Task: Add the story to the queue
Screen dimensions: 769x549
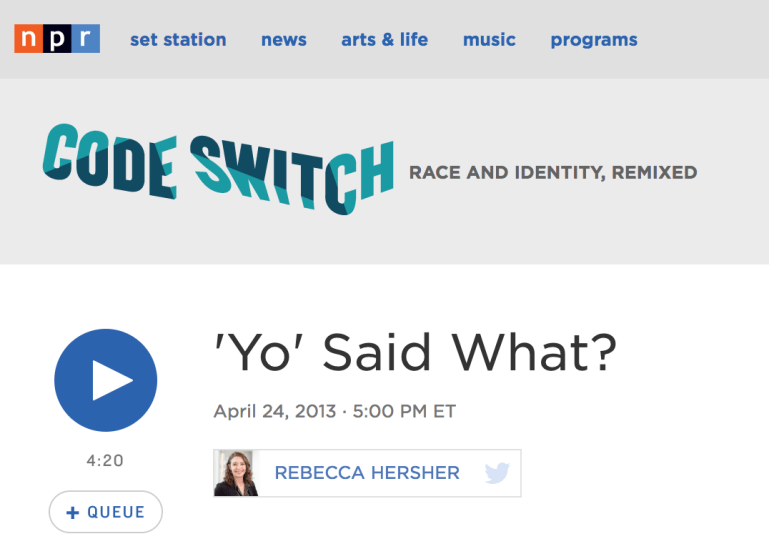Action: (x=105, y=512)
